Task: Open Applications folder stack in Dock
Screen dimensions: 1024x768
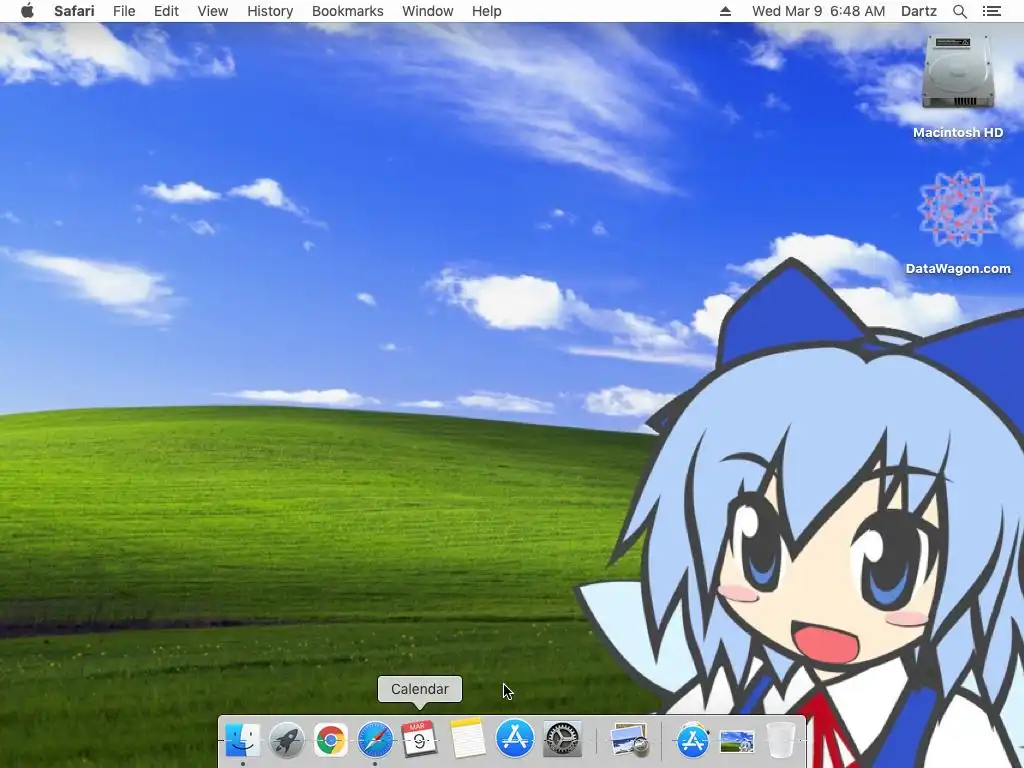Action: [692, 740]
